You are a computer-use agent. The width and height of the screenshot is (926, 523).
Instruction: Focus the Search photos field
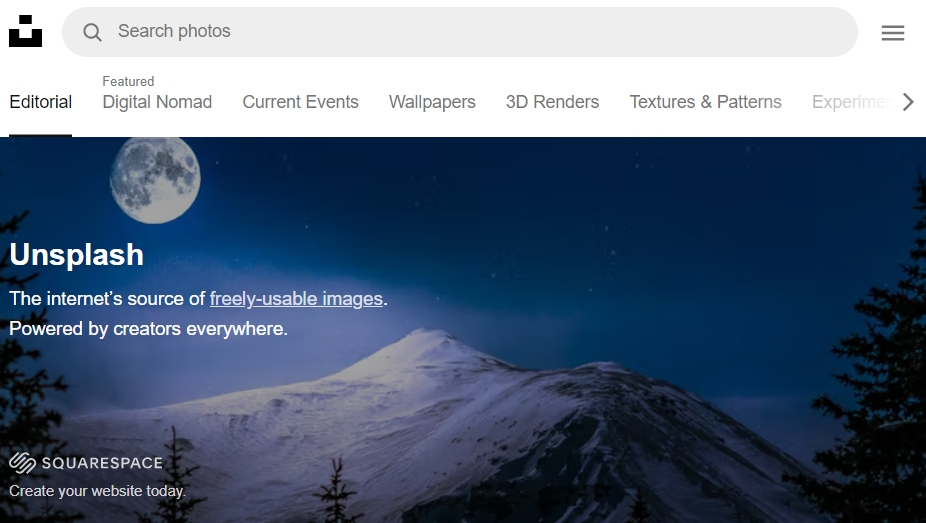point(470,32)
